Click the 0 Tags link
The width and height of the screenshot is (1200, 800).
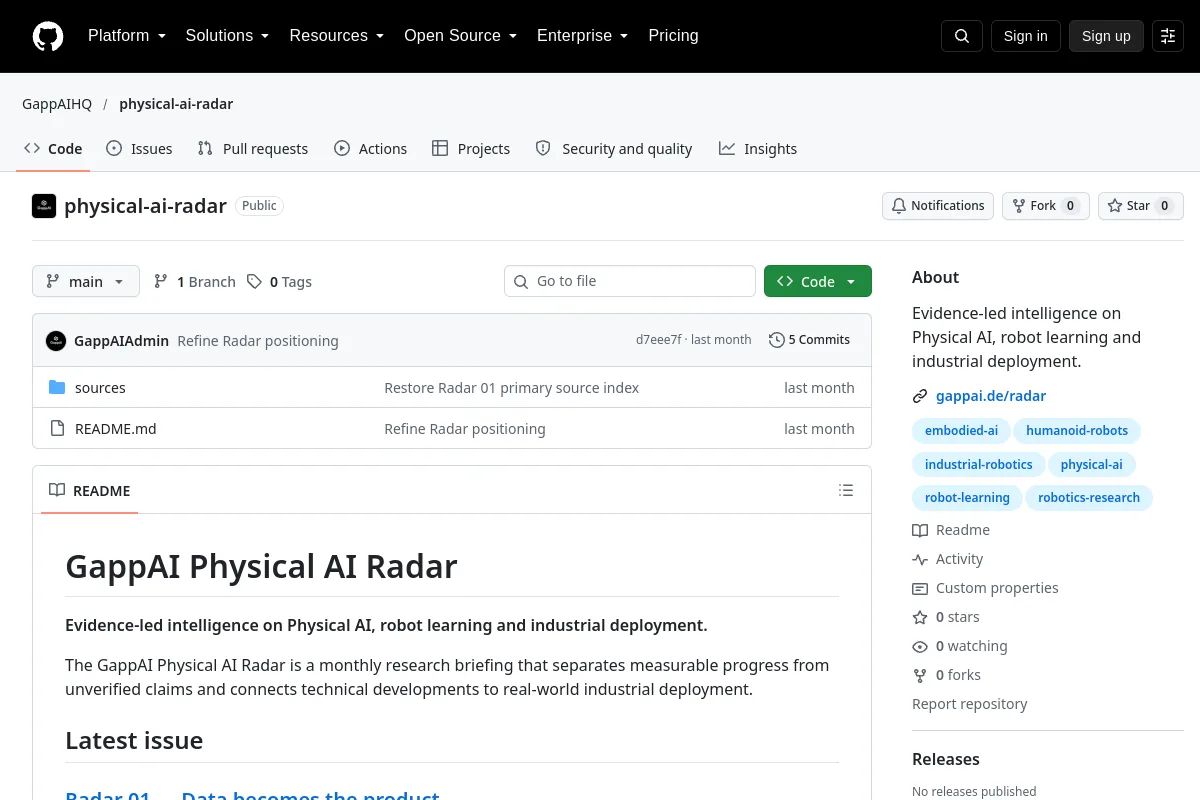pos(279,282)
